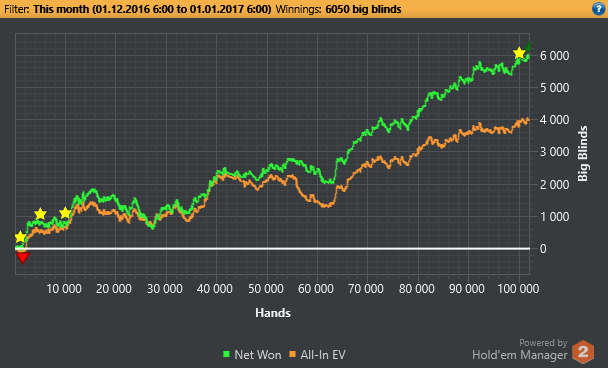Image resolution: width=608 pixels, height=368 pixels.
Task: Click the All-In EV legend label
Action: click(x=323, y=355)
